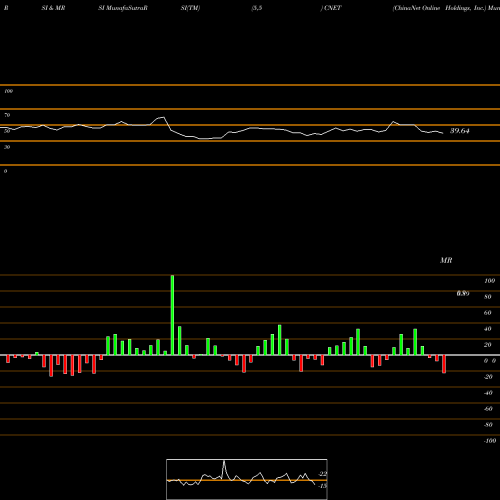Click the MR panel title label
Viewport: 500px width, 500px height.
[446, 260]
